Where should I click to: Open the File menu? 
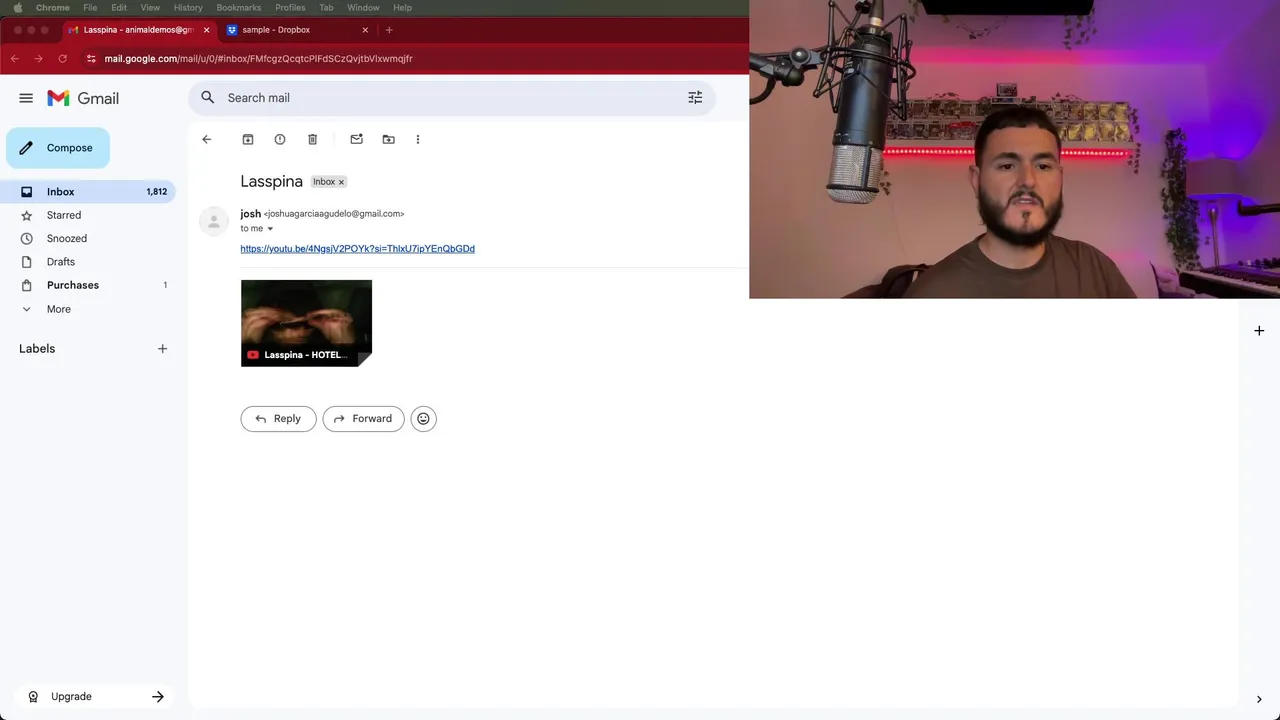tap(90, 7)
